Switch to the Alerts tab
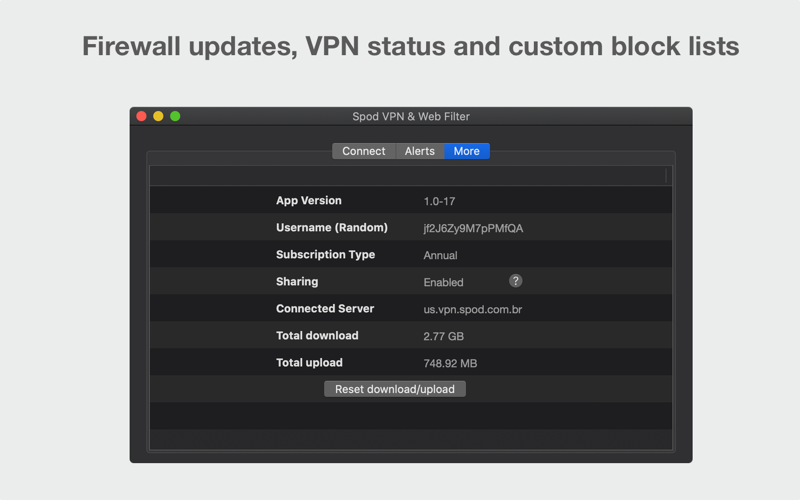800x500 pixels. [x=420, y=151]
